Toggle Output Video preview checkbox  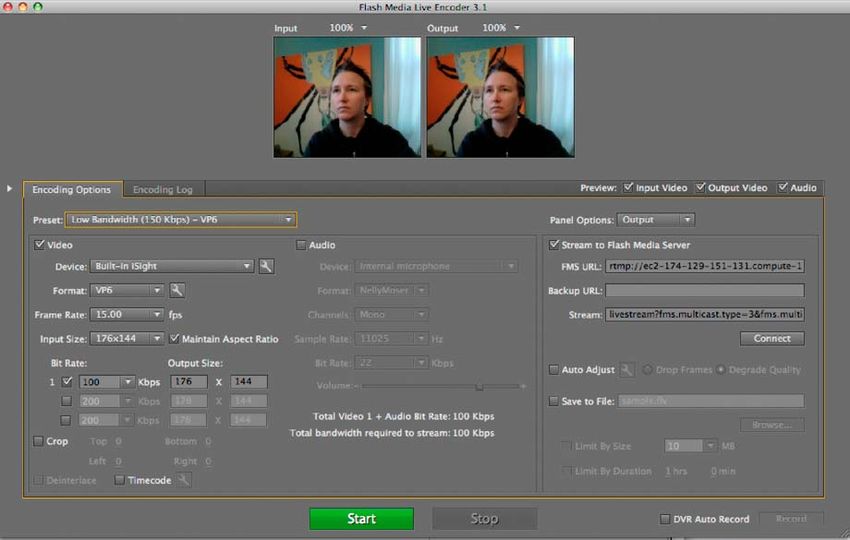click(700, 188)
